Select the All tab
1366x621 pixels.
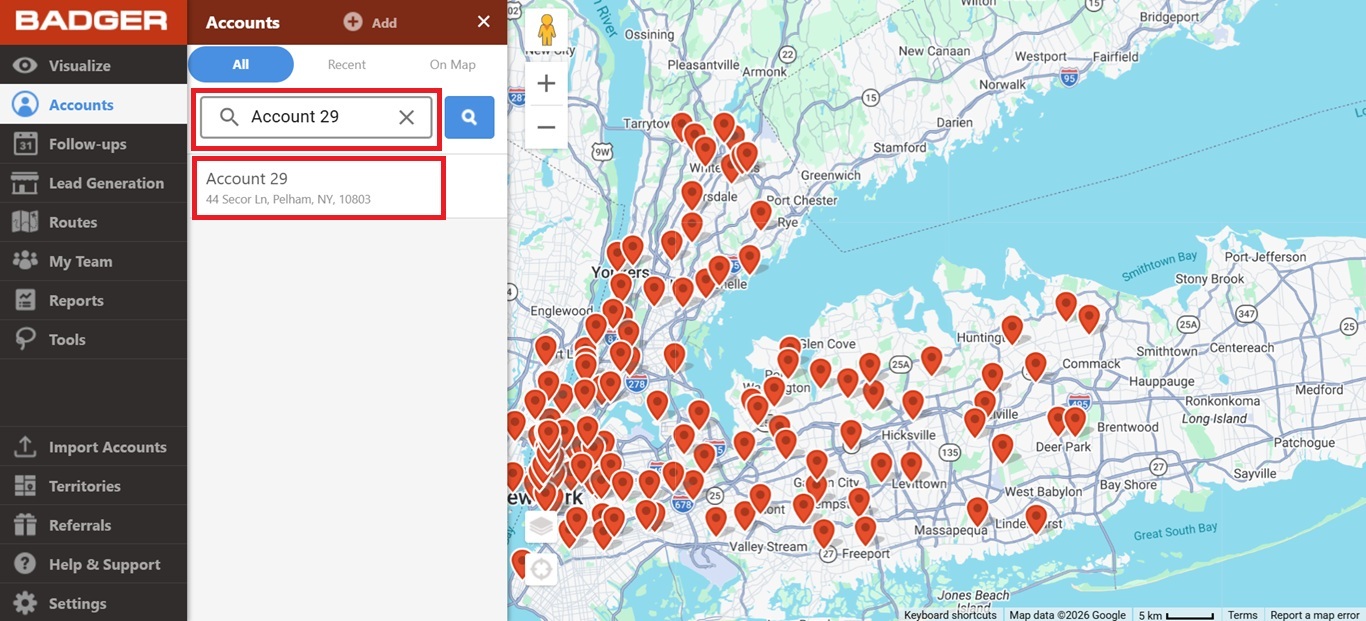point(241,64)
